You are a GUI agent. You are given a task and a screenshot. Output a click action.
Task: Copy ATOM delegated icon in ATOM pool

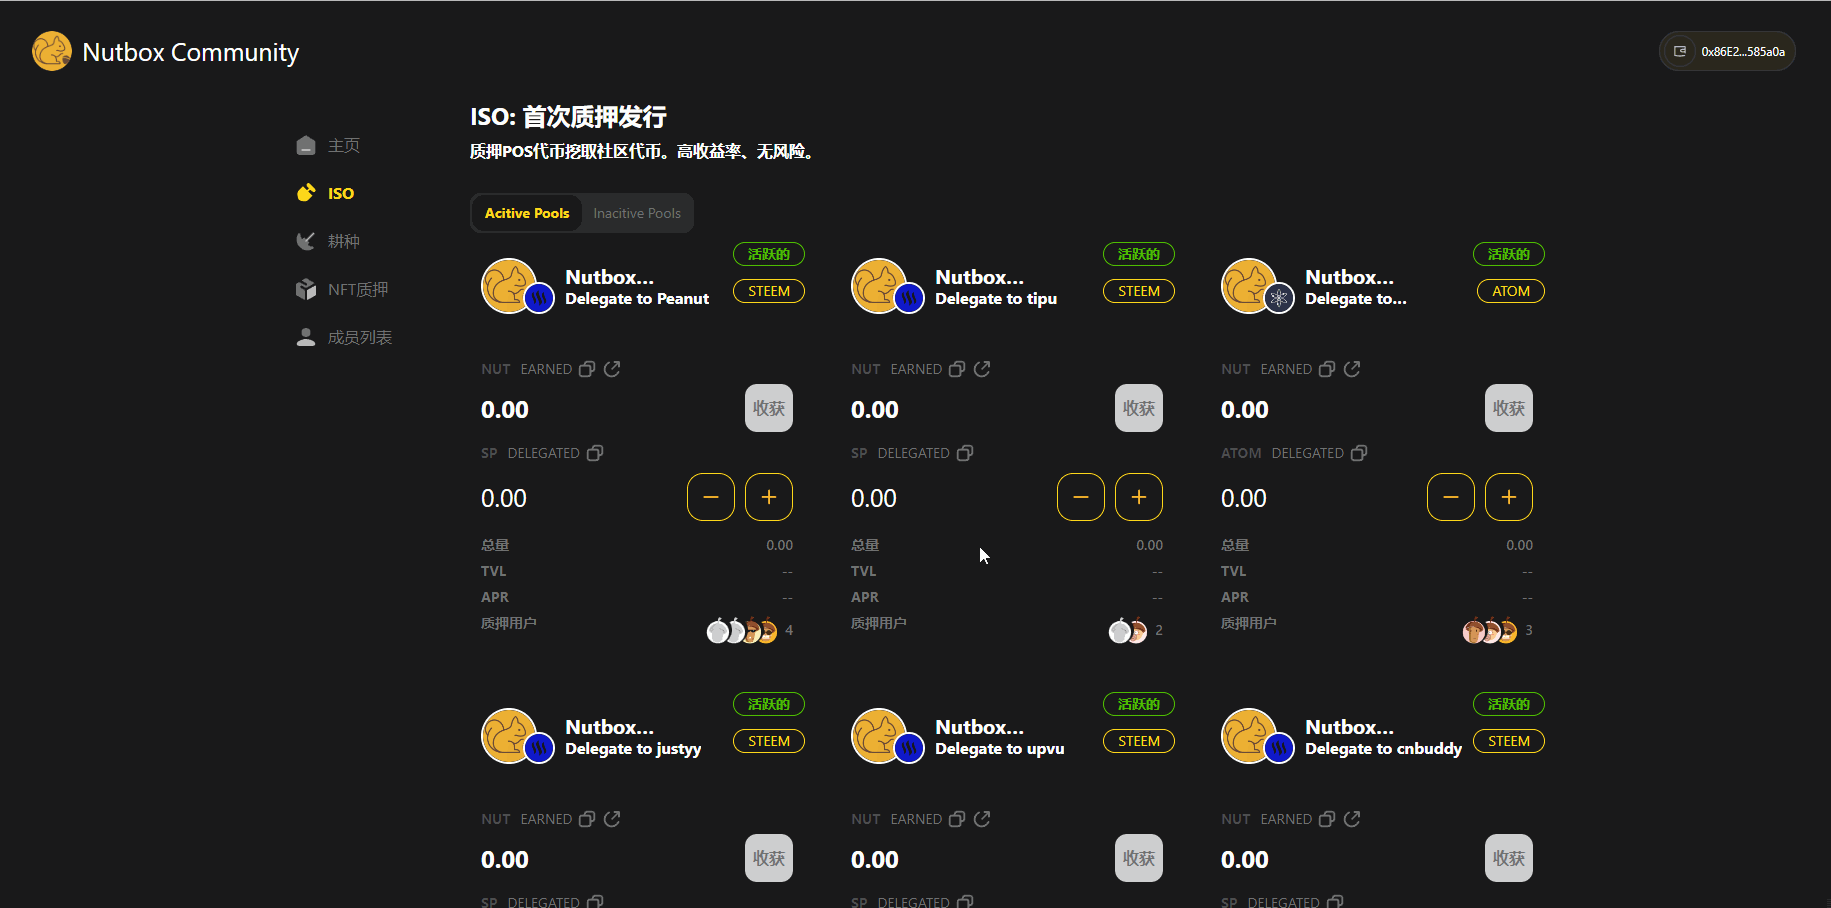[x=1359, y=453]
